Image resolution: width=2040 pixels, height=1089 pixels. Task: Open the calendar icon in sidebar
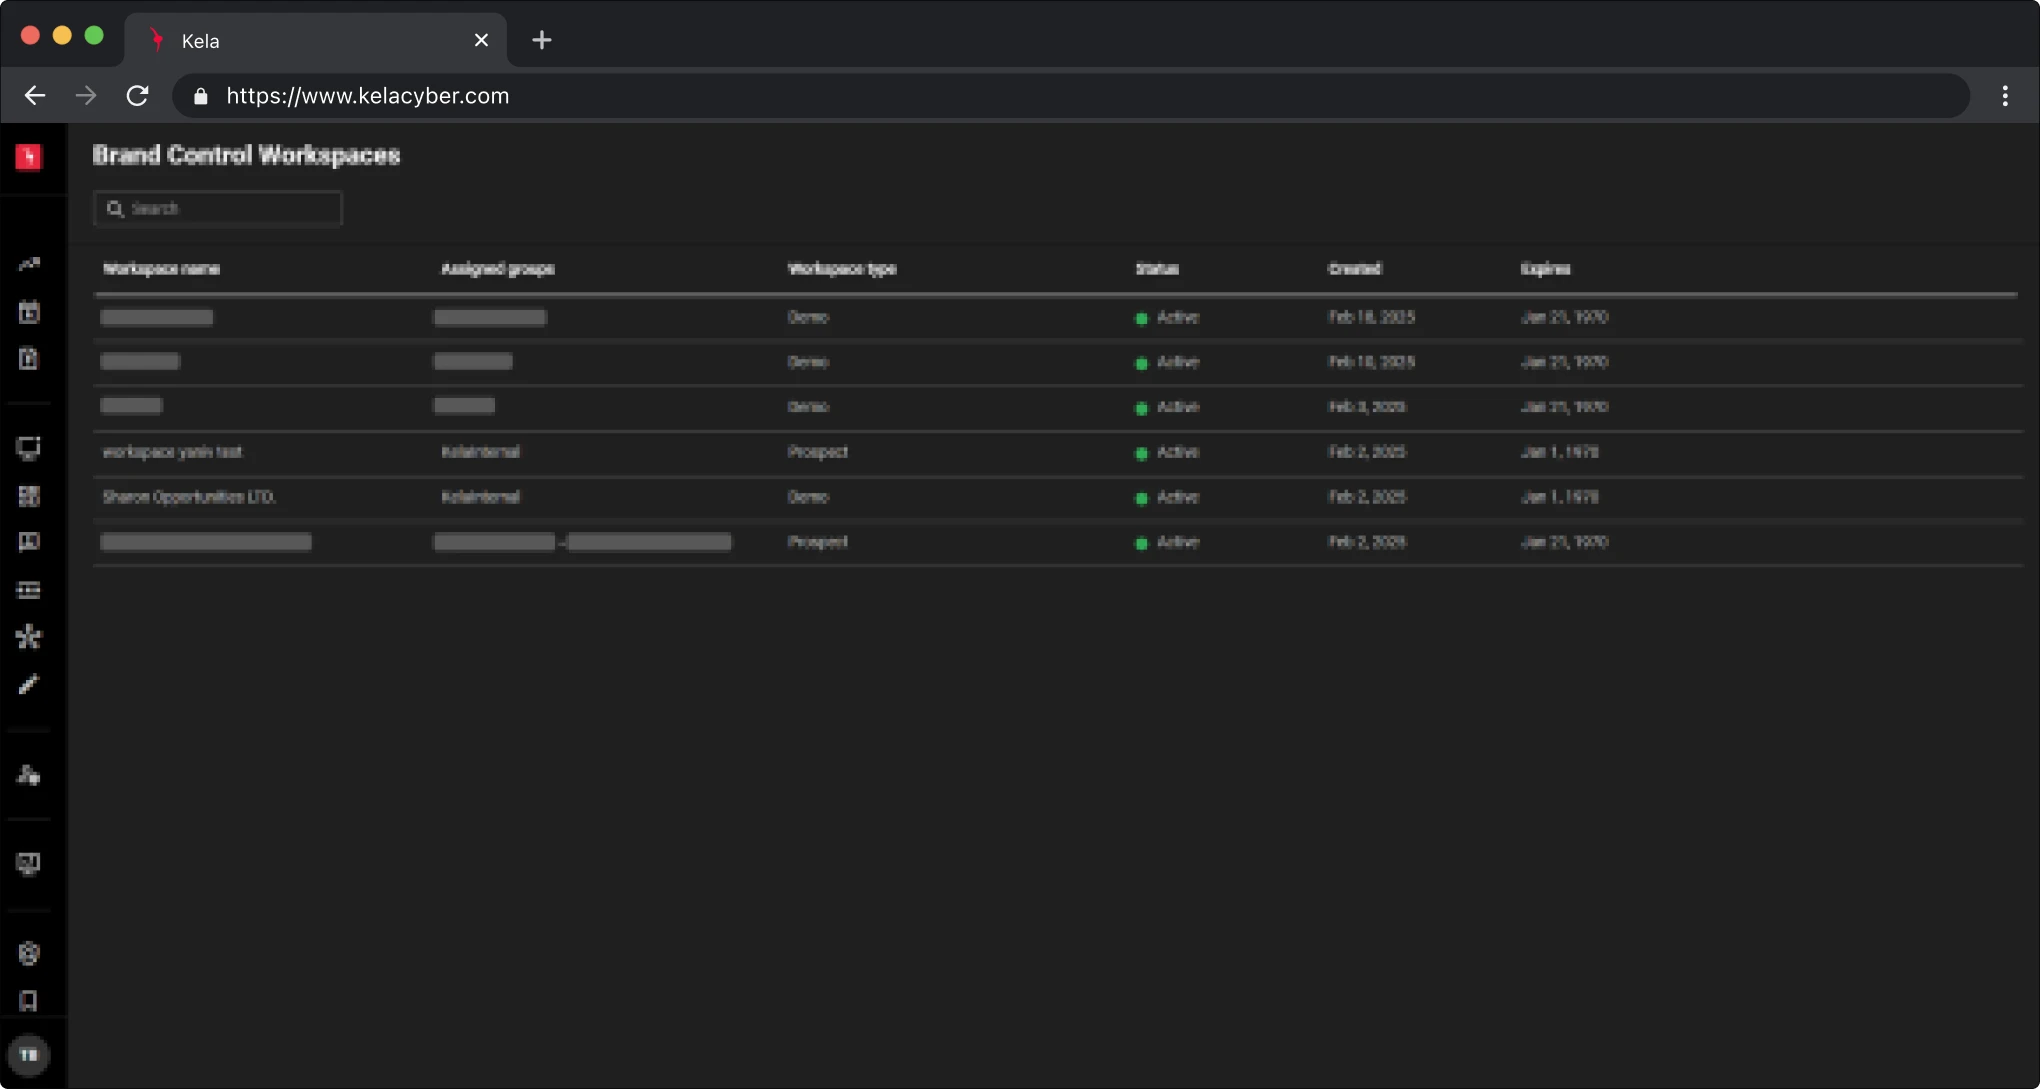point(29,312)
